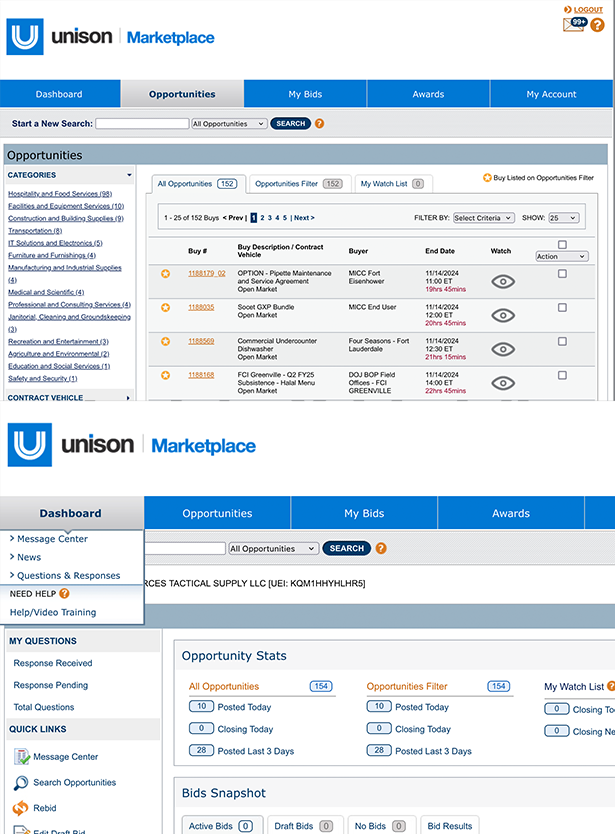Image resolution: width=615 pixels, height=834 pixels.
Task: Collapse the CATEGORIES section arrow
Action: pyautogui.click(x=129, y=175)
